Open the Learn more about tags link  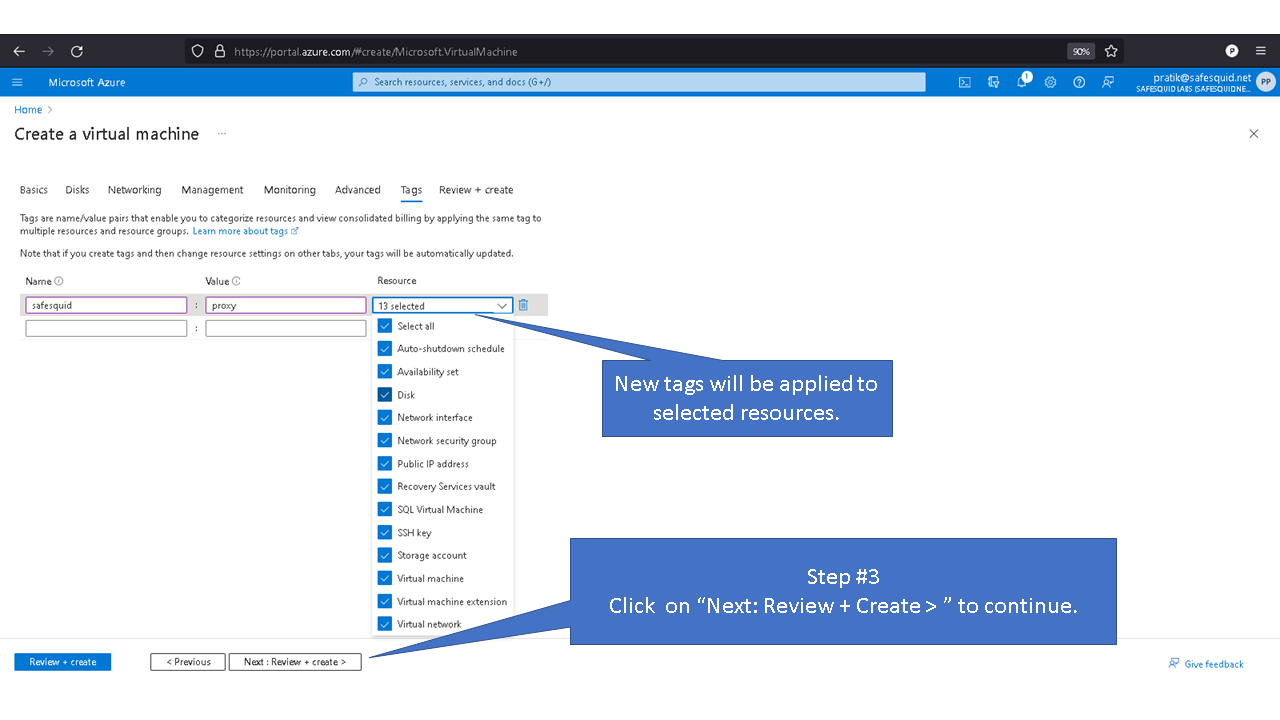click(245, 231)
